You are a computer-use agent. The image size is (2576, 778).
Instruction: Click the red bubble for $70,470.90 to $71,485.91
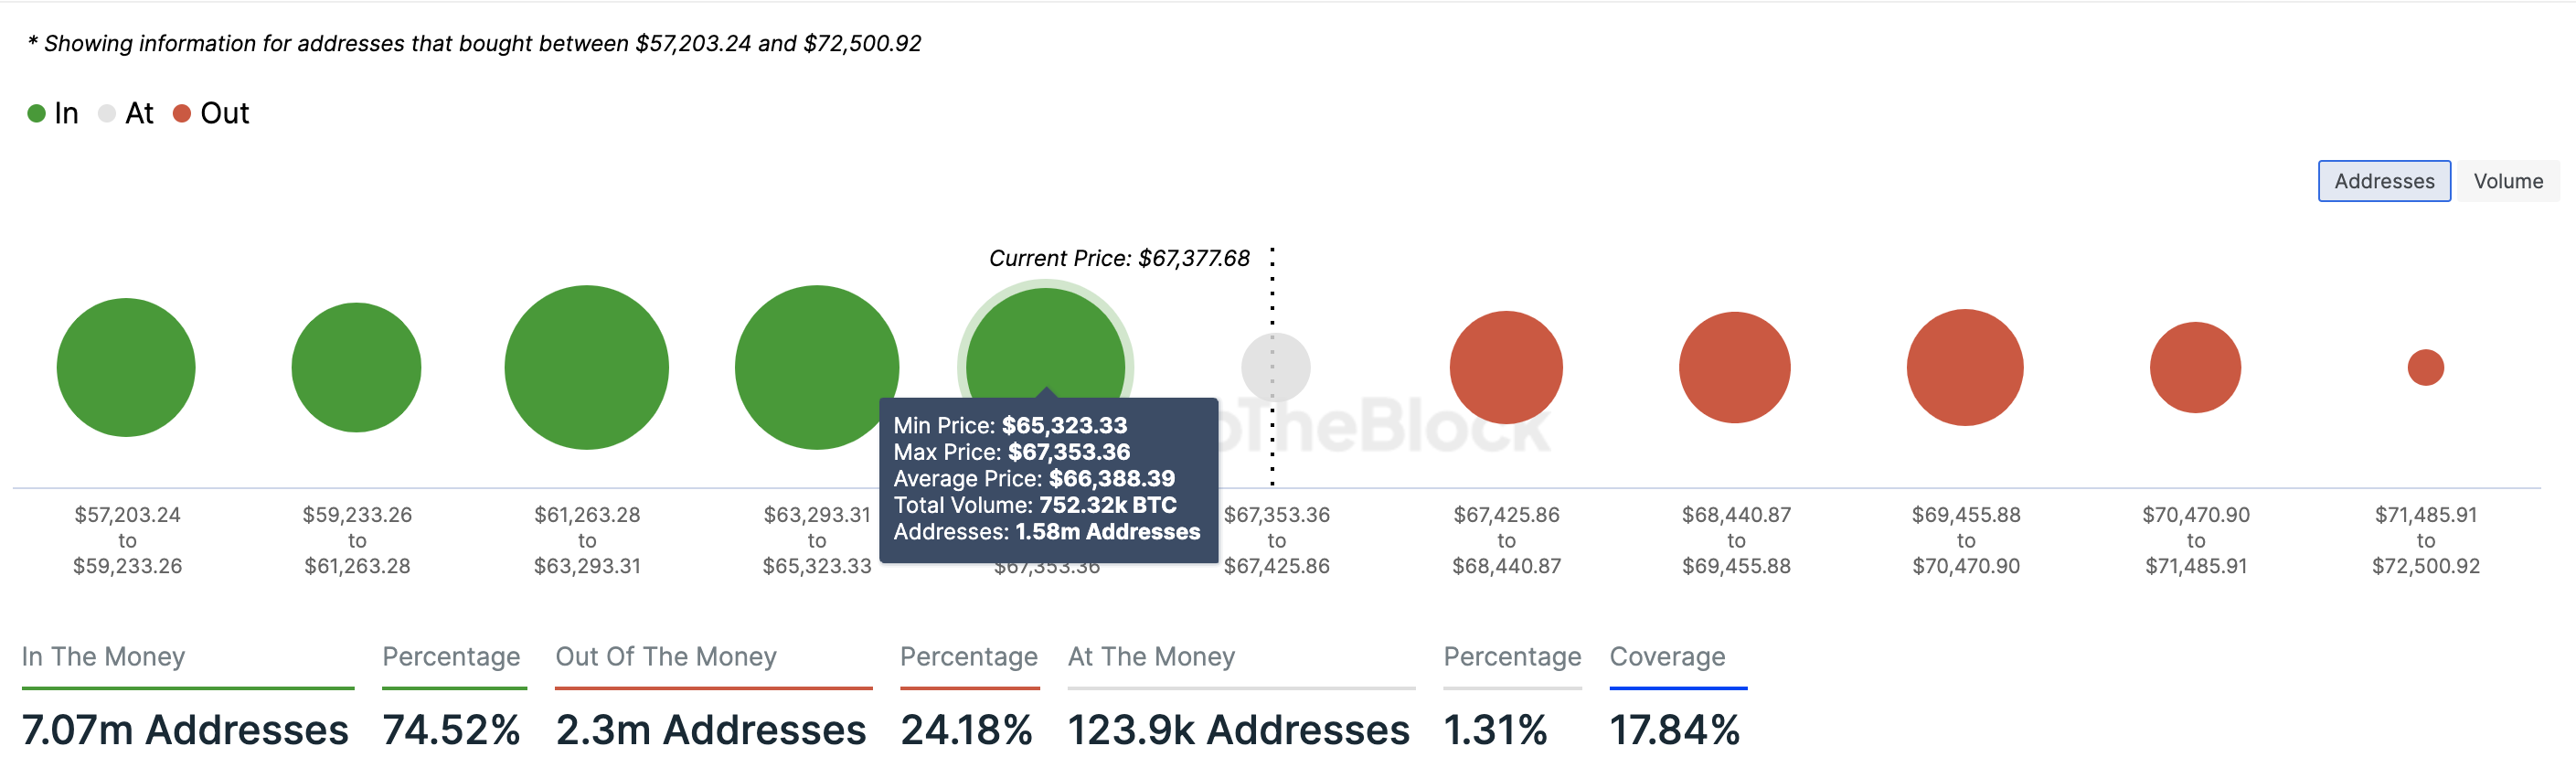[2195, 367]
